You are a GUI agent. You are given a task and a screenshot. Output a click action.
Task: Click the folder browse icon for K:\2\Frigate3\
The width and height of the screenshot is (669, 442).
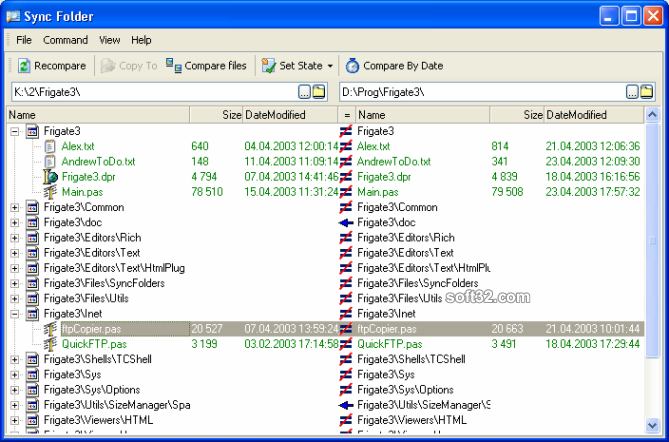click(x=319, y=92)
